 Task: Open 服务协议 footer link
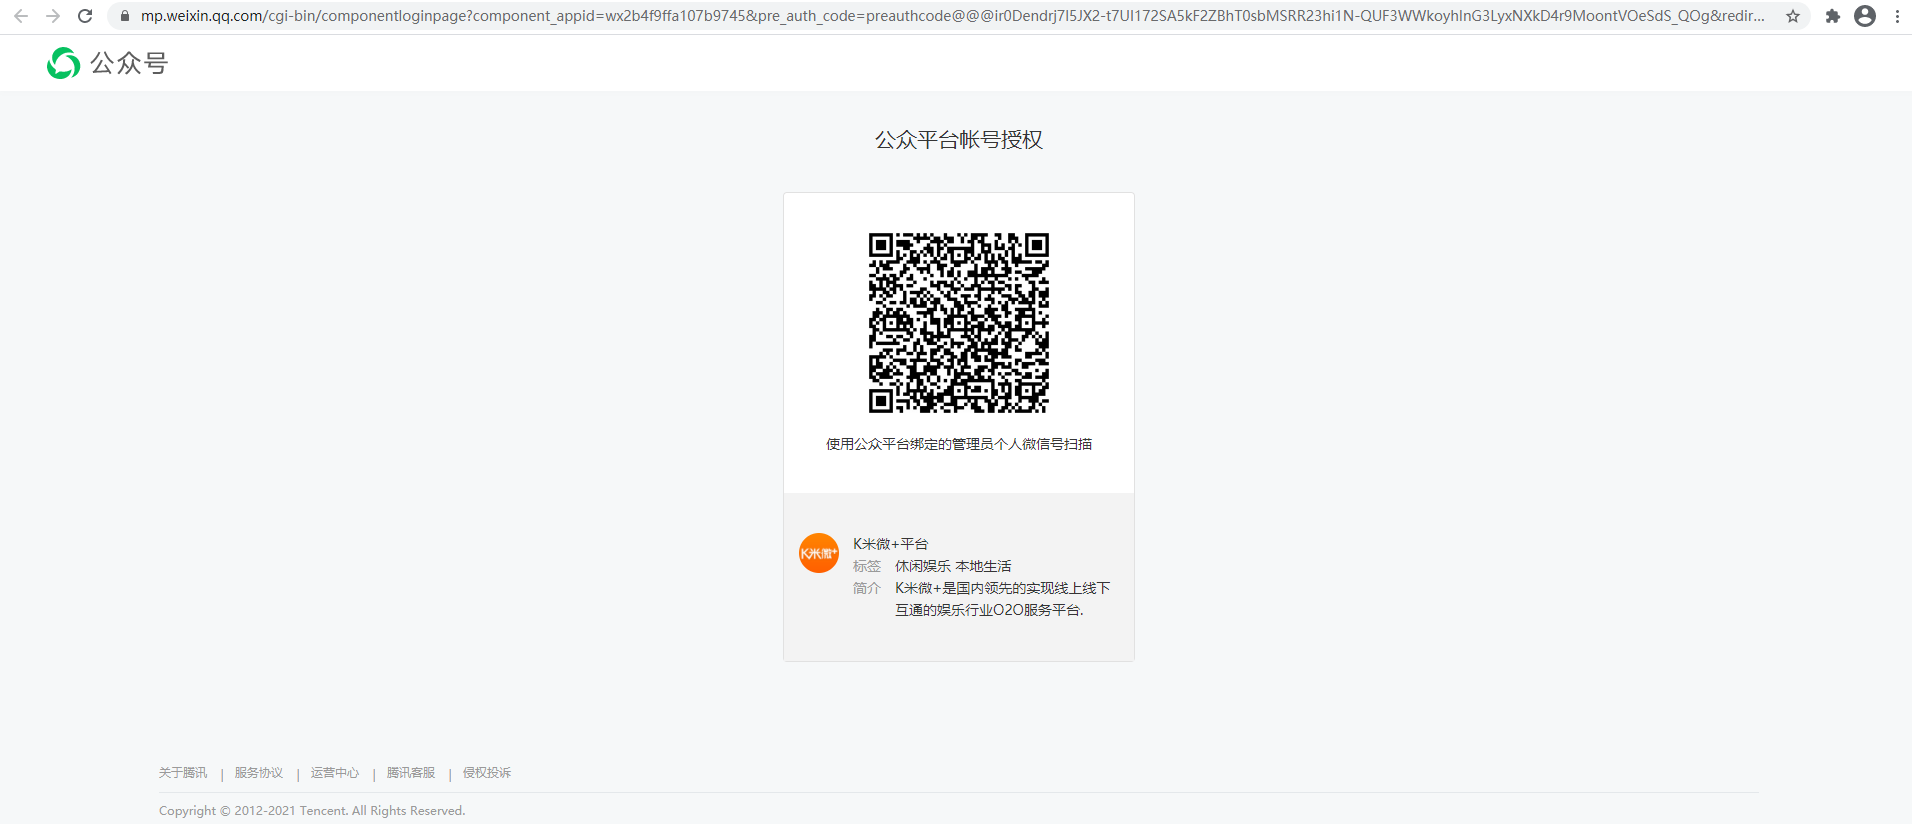(x=259, y=773)
